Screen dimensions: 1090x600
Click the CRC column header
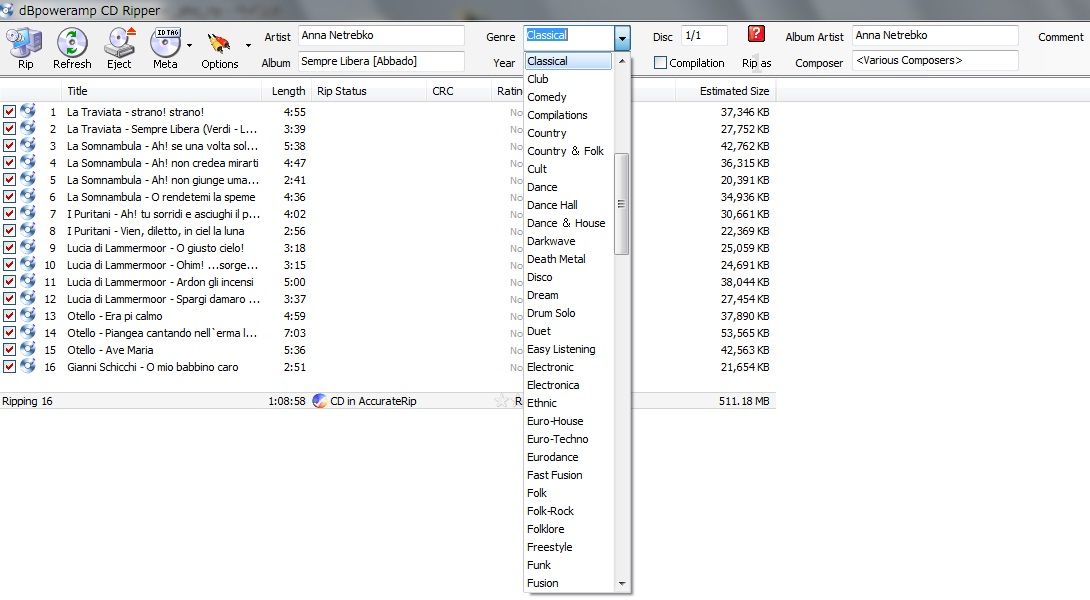click(x=459, y=91)
